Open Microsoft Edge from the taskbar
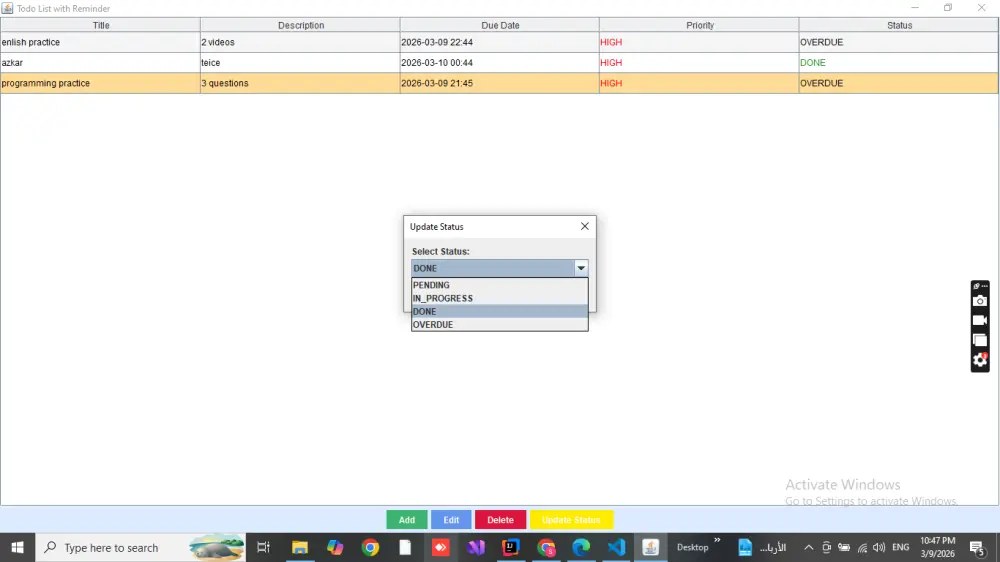Screen dimensions: 1000x562 pos(581,547)
